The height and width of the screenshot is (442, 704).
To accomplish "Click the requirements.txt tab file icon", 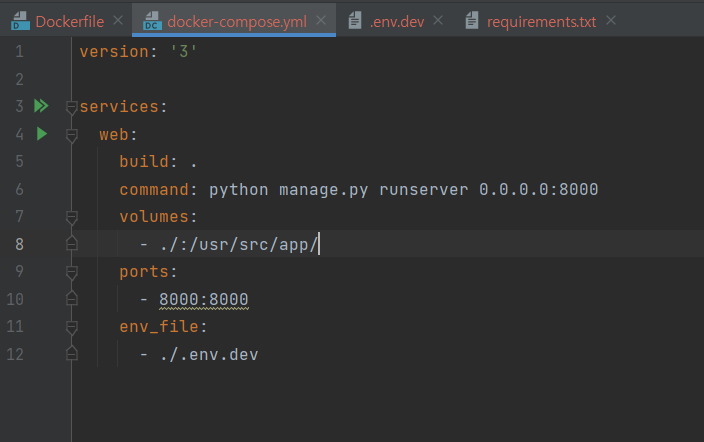I will point(472,21).
